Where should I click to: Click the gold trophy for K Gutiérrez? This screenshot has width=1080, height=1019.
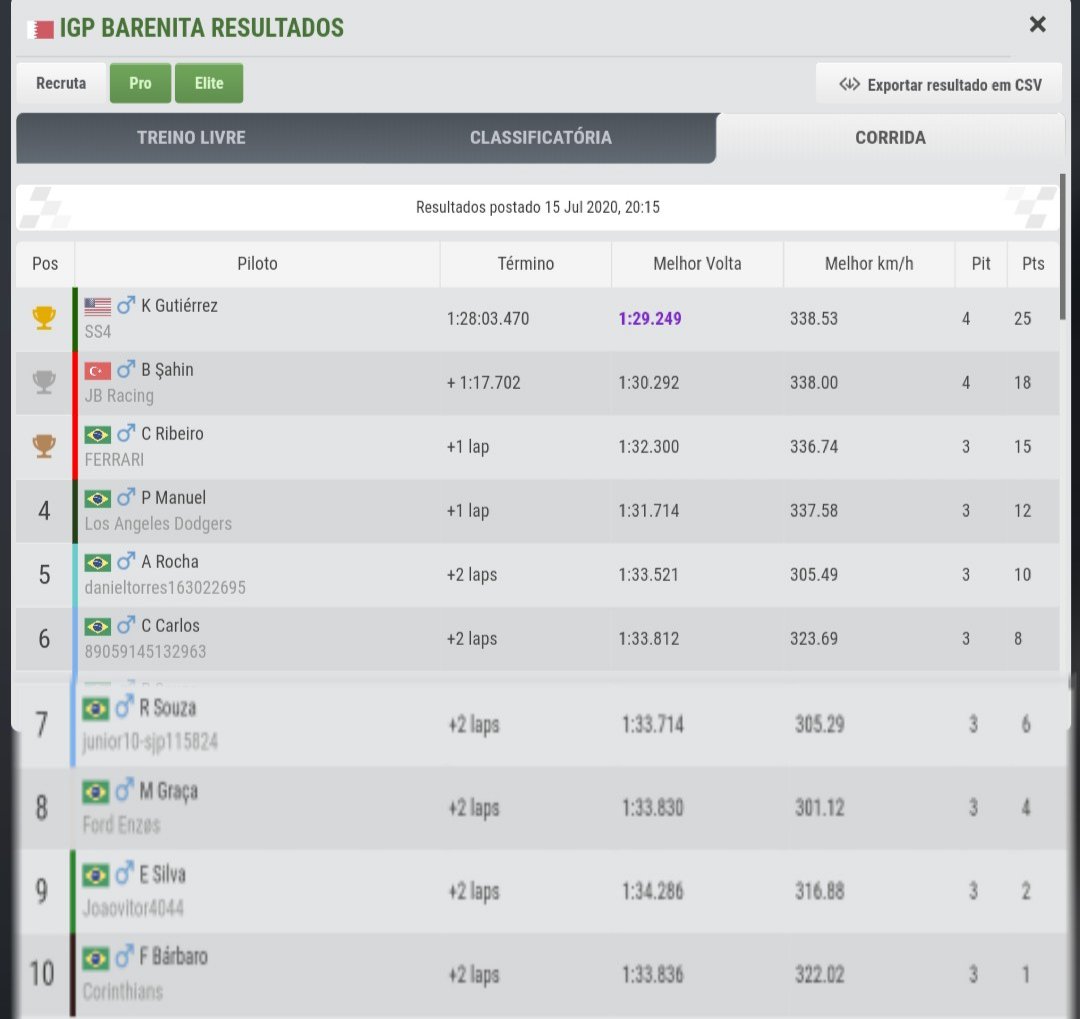[44, 318]
